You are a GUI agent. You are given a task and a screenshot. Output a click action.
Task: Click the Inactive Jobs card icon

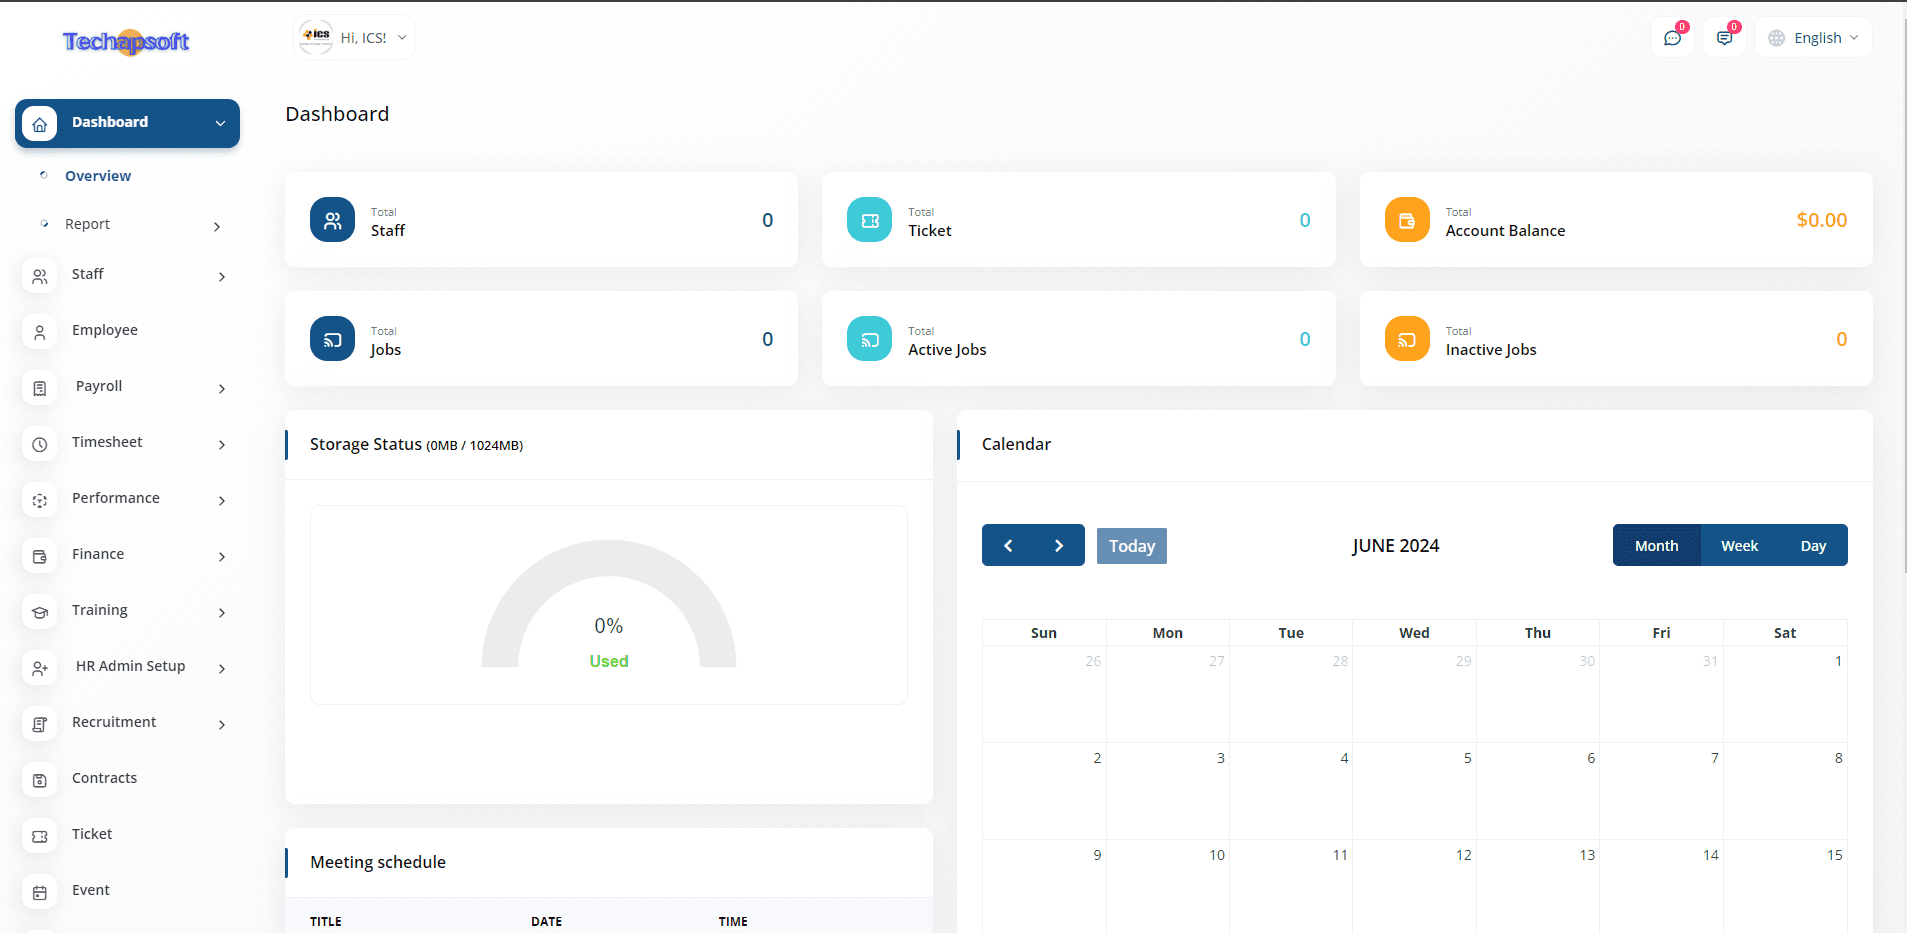point(1406,339)
